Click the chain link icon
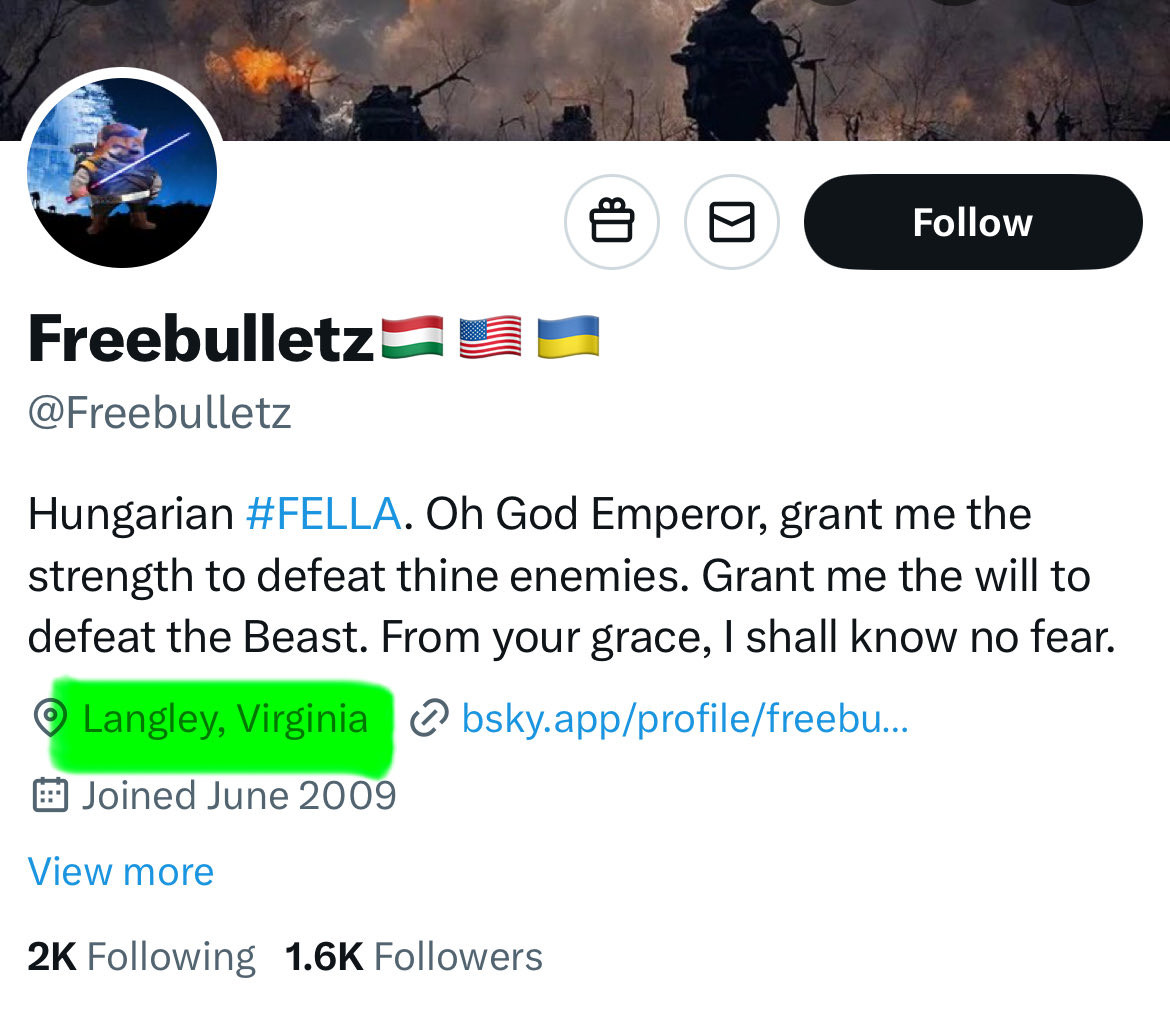The width and height of the screenshot is (1170, 1025). click(x=429, y=718)
